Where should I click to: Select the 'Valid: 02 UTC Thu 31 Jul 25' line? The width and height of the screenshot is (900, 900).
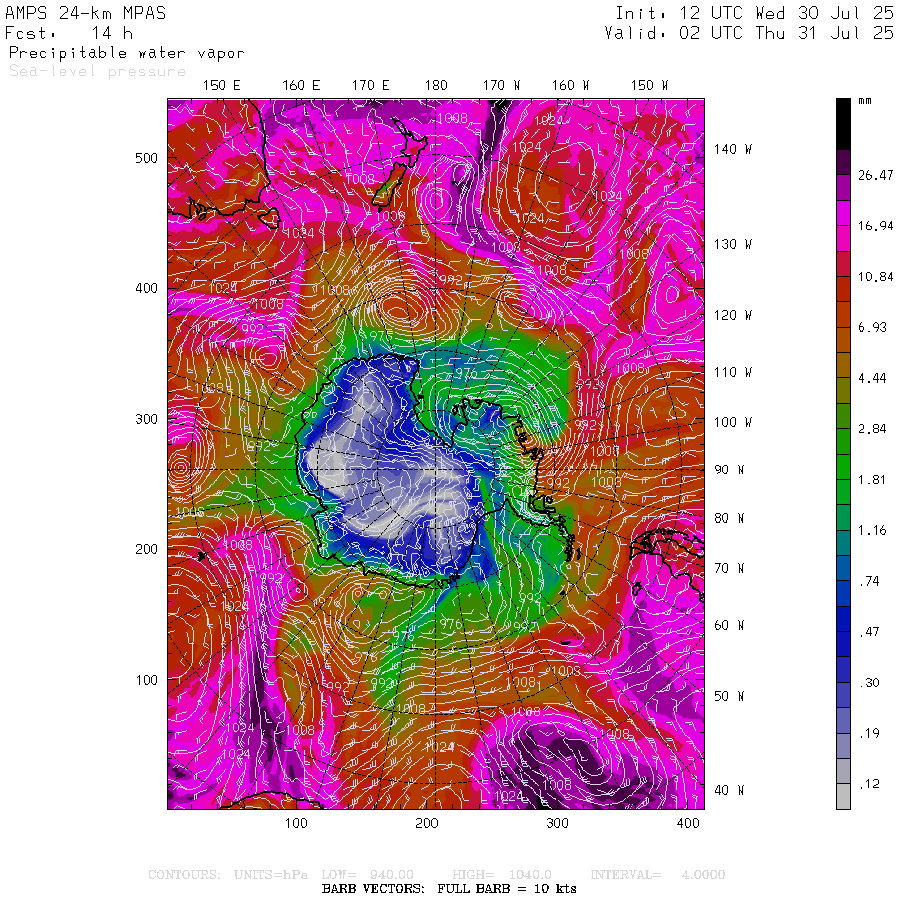(749, 33)
